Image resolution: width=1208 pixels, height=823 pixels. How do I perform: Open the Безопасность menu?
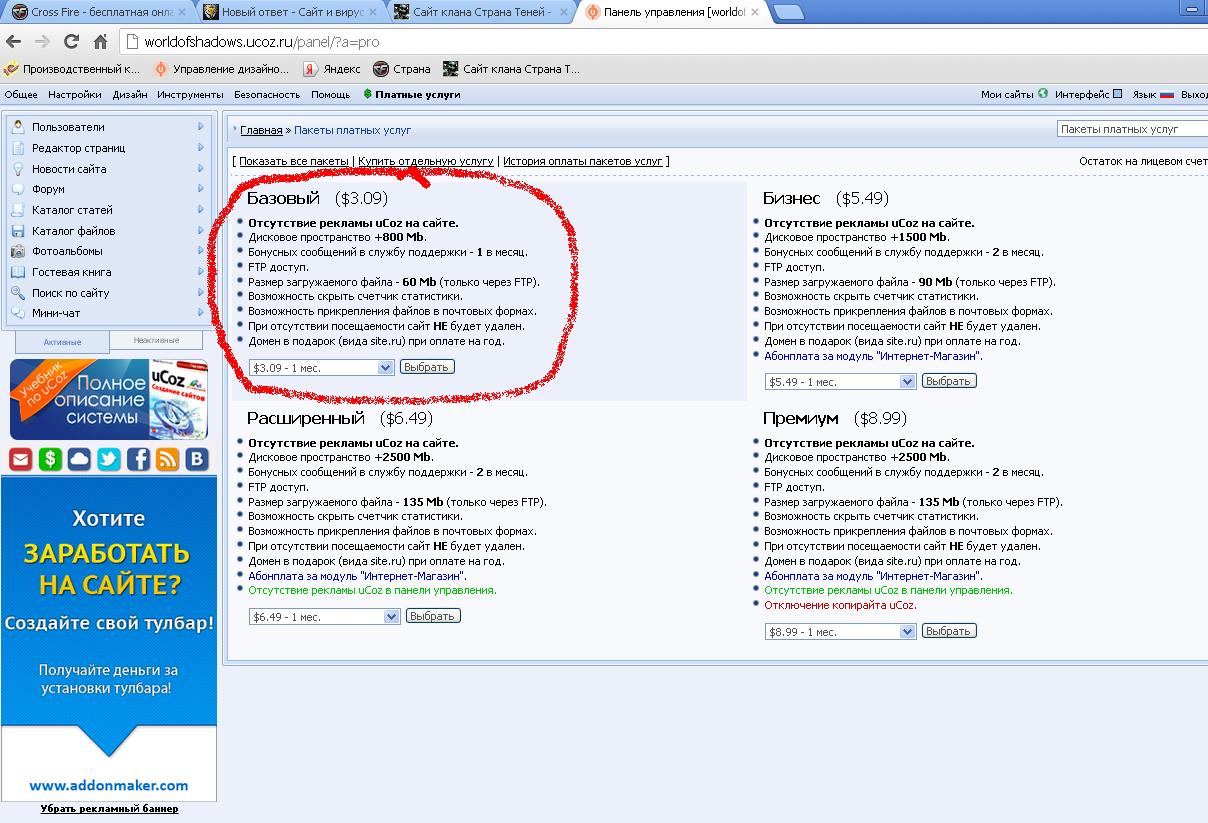(x=267, y=95)
